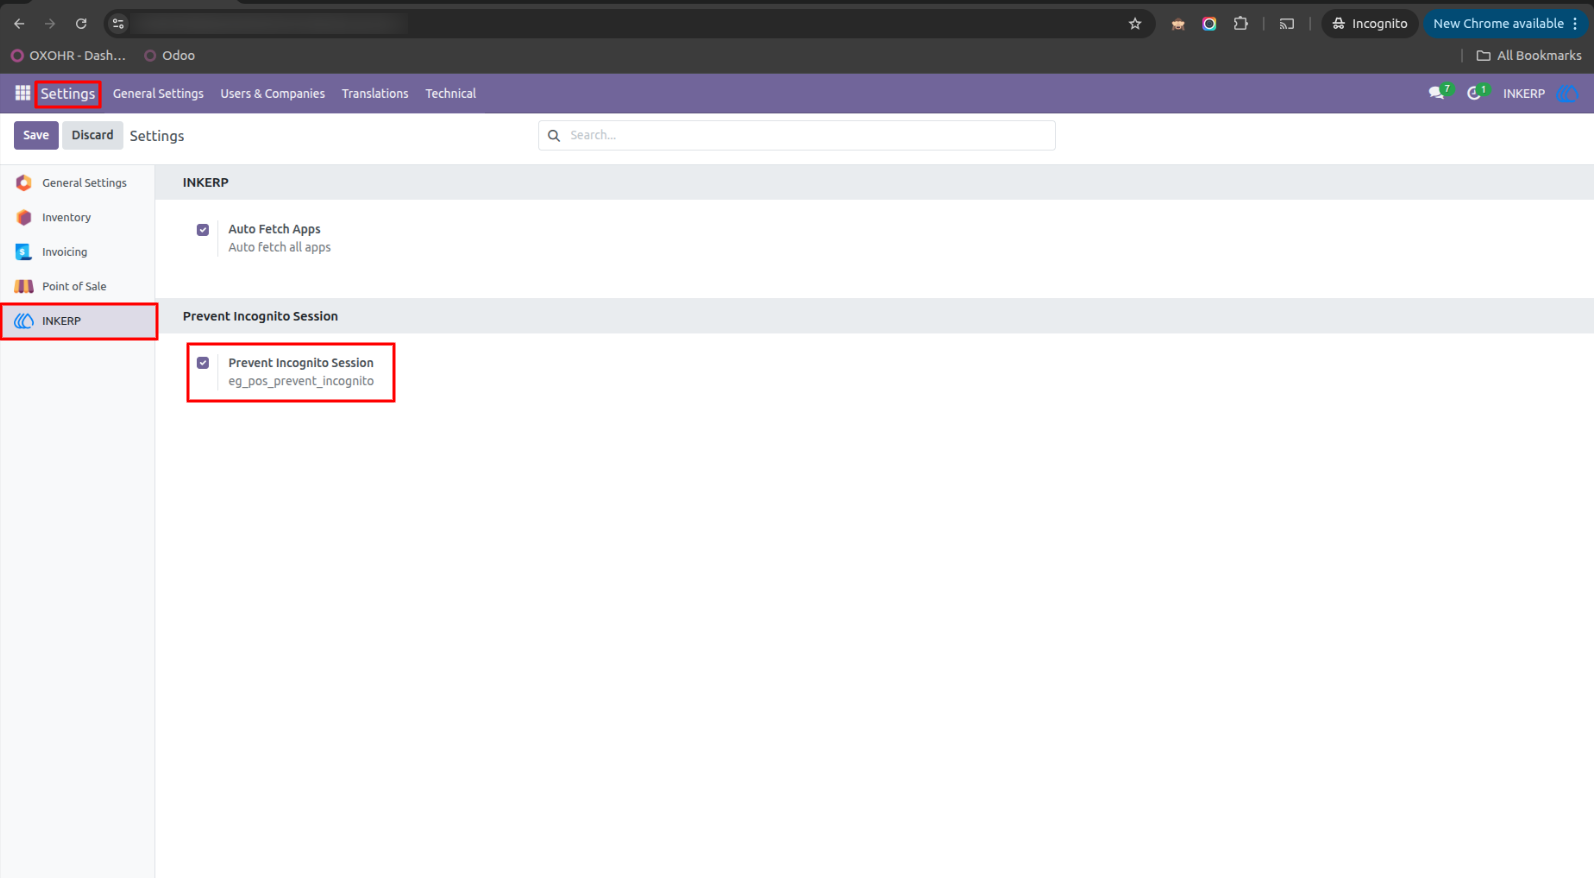Open the Odoo bookmark

coord(169,55)
